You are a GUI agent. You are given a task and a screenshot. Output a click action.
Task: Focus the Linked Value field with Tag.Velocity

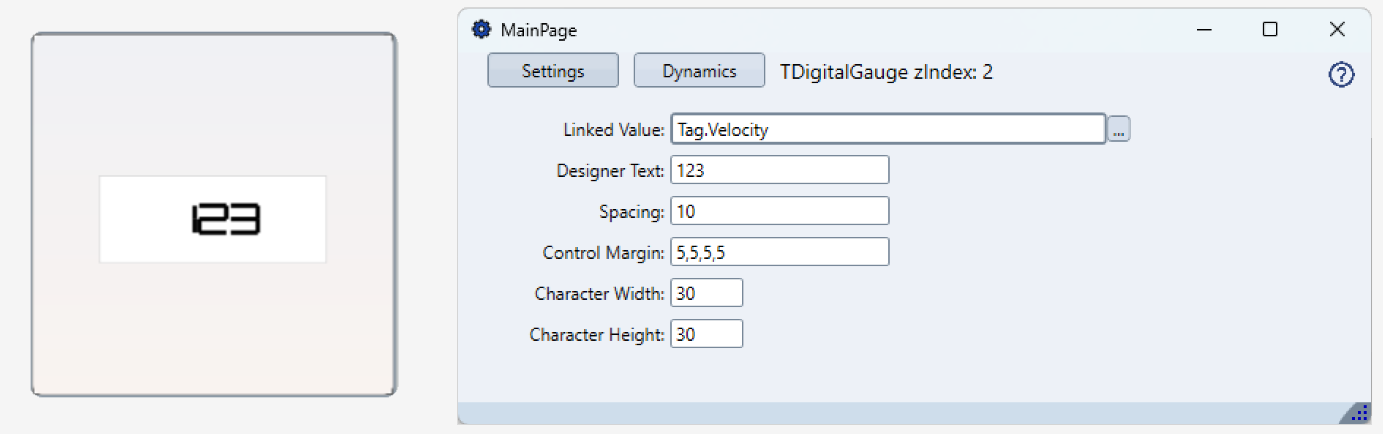tap(887, 129)
